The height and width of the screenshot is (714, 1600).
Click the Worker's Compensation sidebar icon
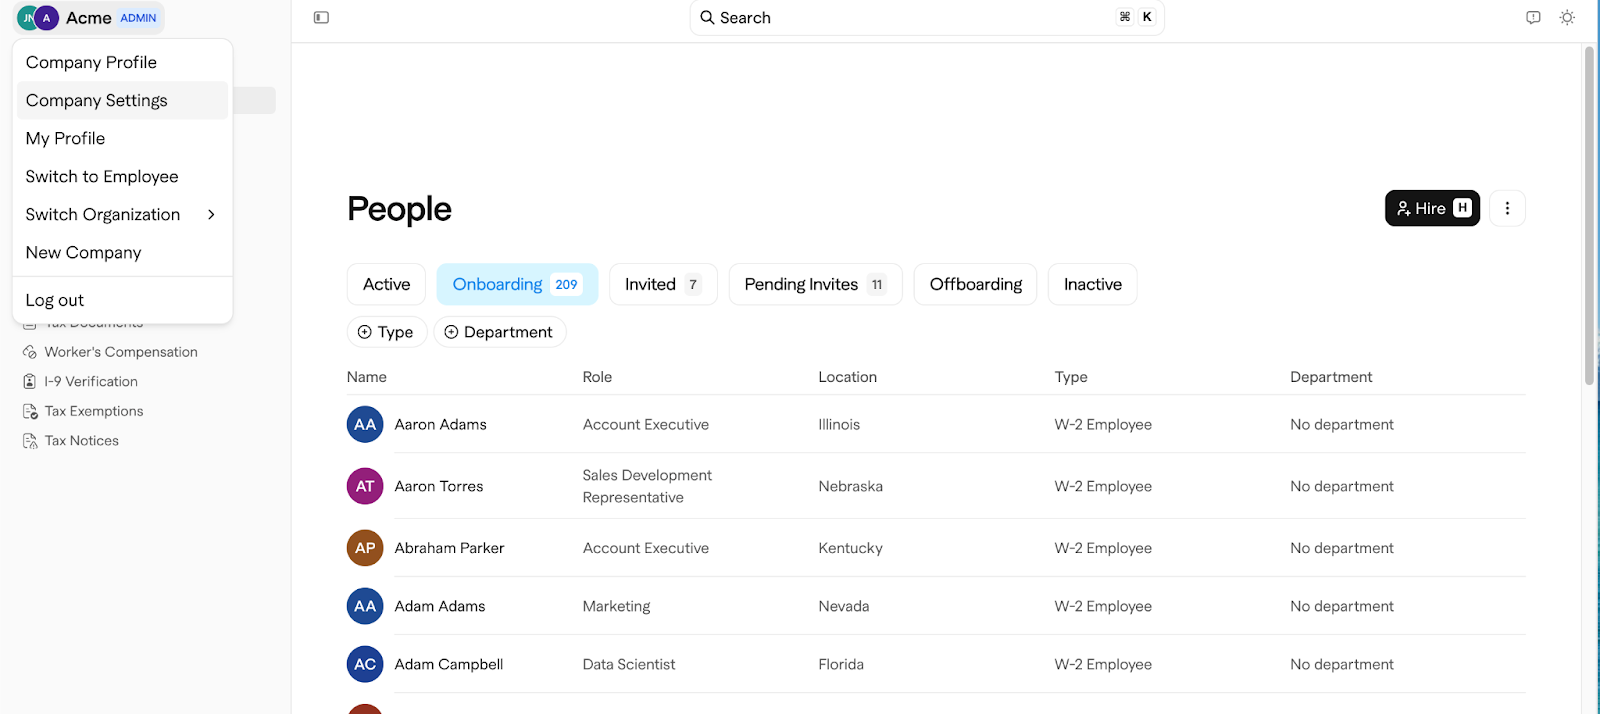30,352
